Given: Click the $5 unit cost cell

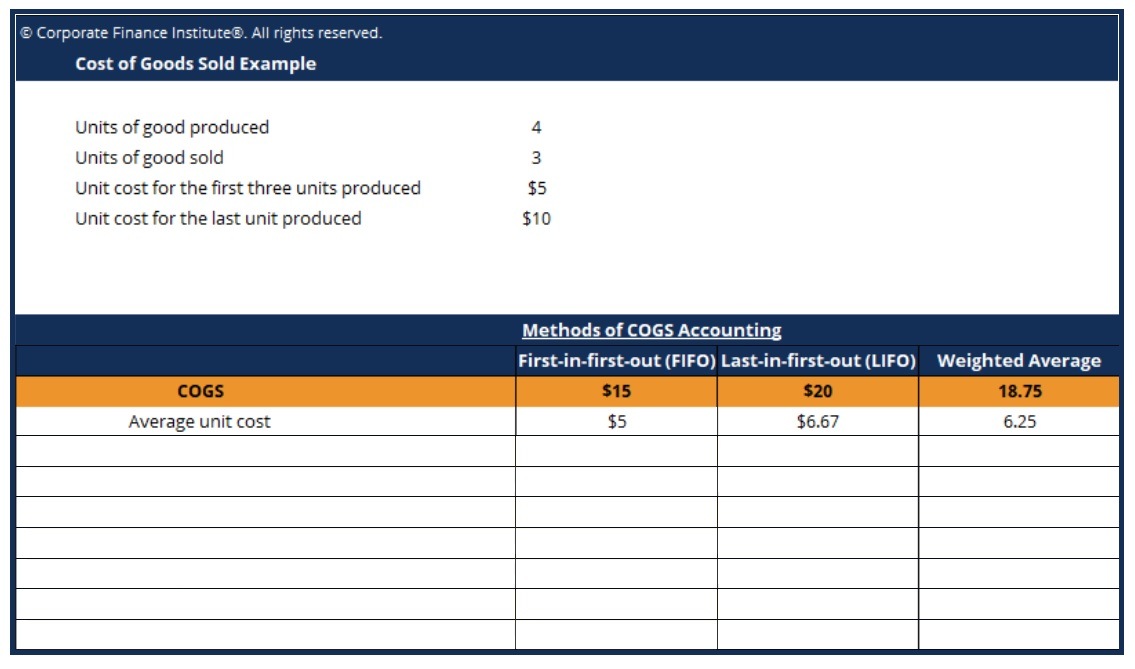Looking at the screenshot, I should click(536, 188).
